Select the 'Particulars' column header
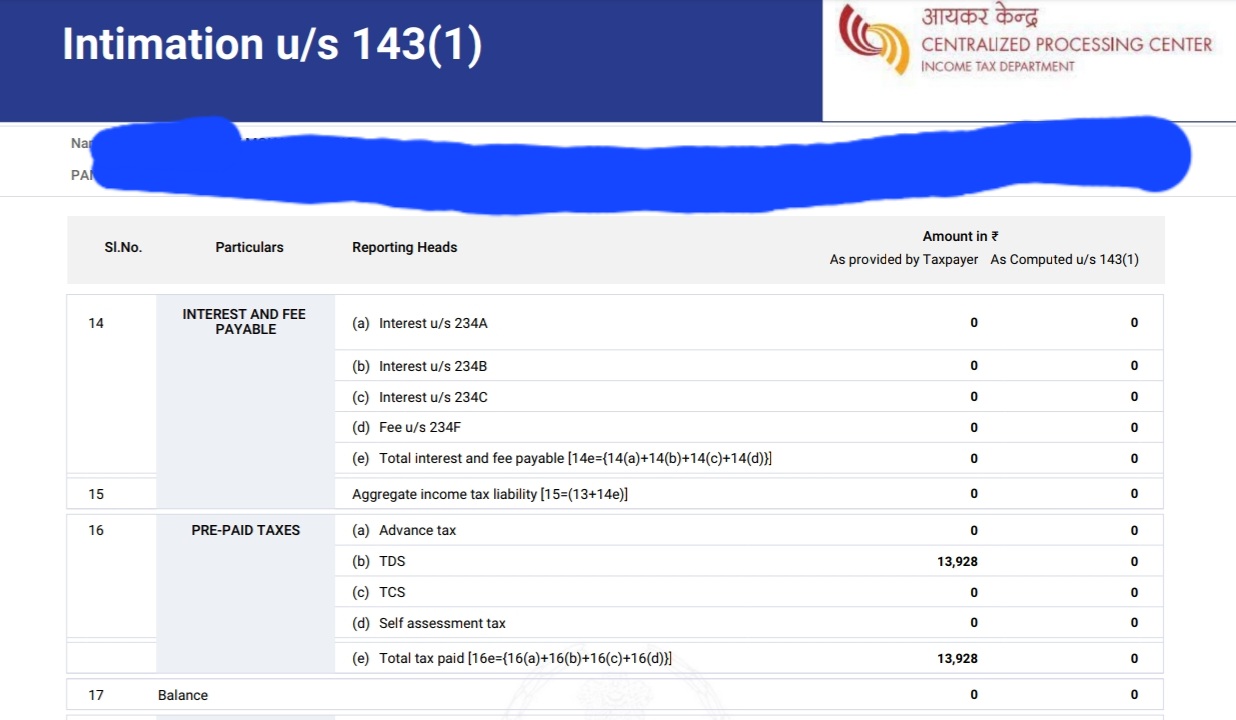This screenshot has height=720, width=1236. pos(249,247)
